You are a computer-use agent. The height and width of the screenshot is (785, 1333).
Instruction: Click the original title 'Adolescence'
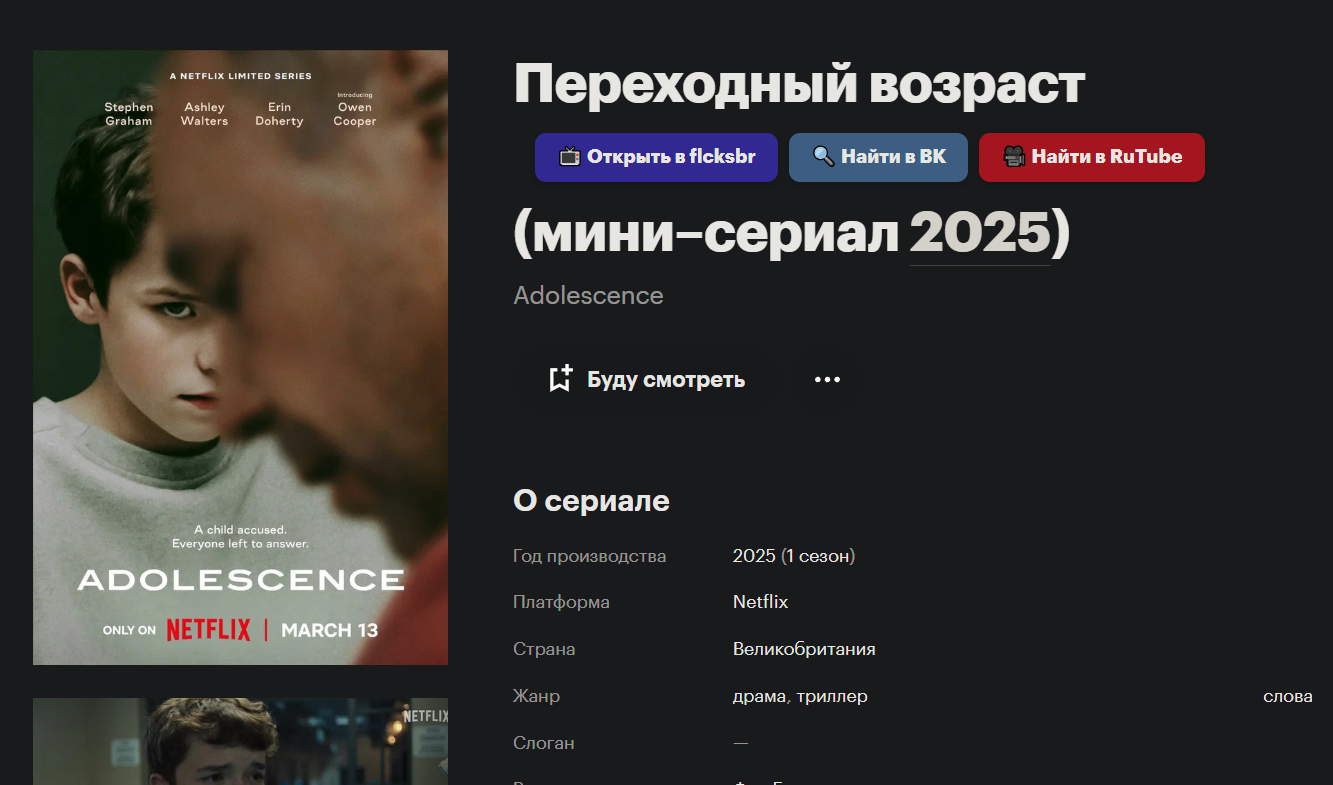tap(588, 296)
